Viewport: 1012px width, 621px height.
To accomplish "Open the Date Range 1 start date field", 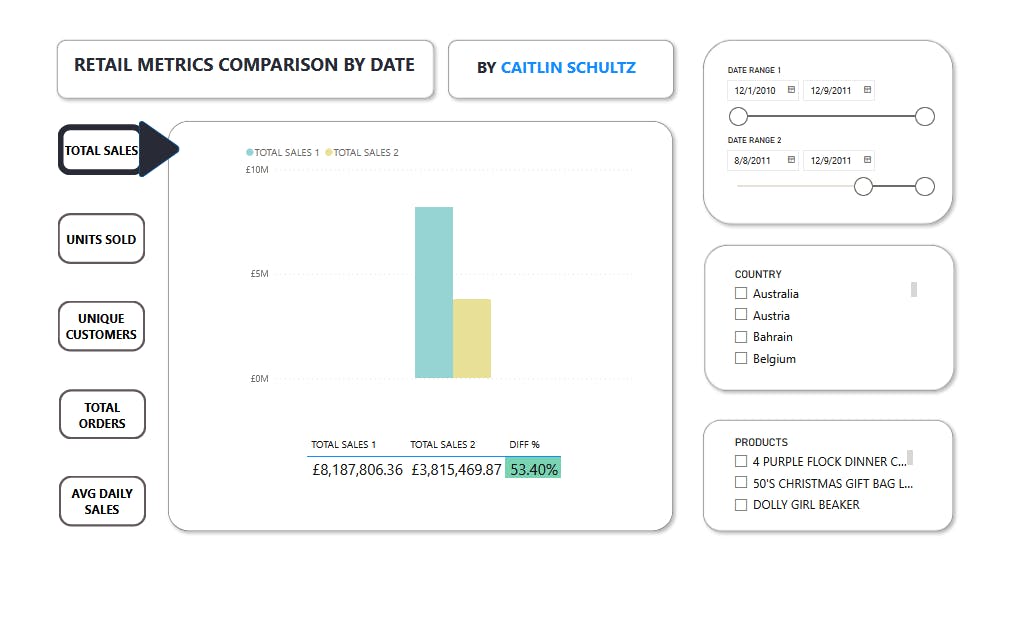I will tap(757, 89).
